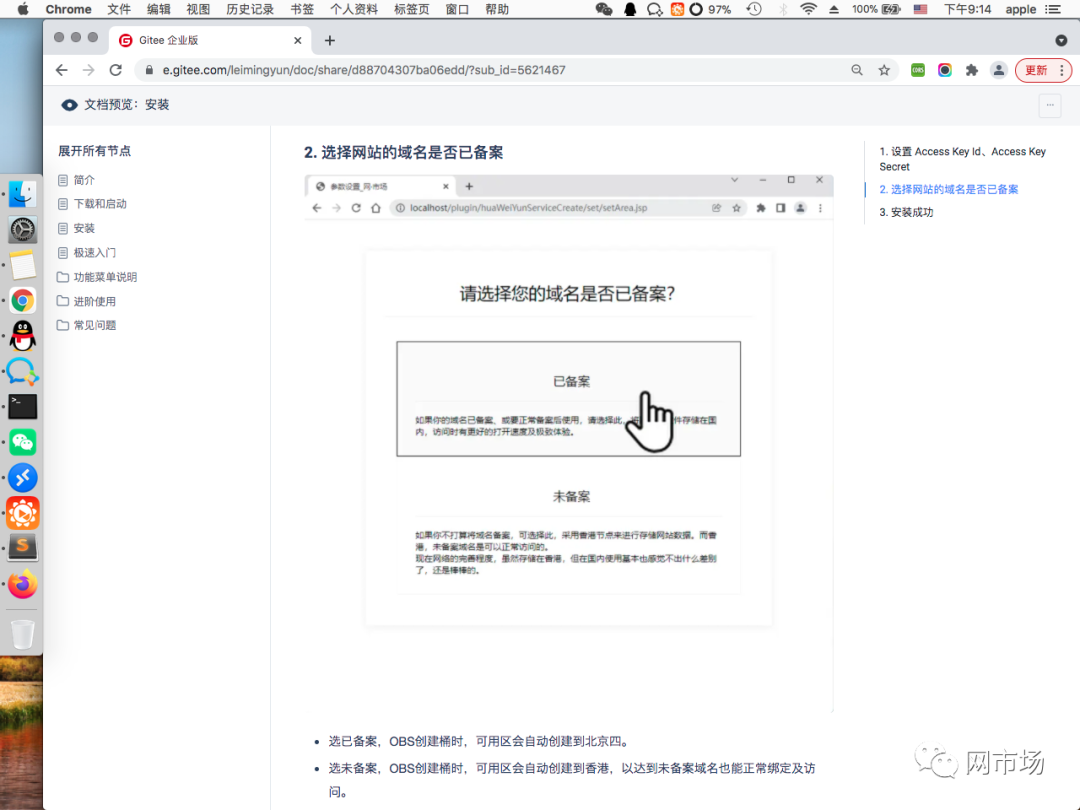The width and height of the screenshot is (1080, 810).
Task: Click the US input source flag
Action: pyautogui.click(x=920, y=9)
